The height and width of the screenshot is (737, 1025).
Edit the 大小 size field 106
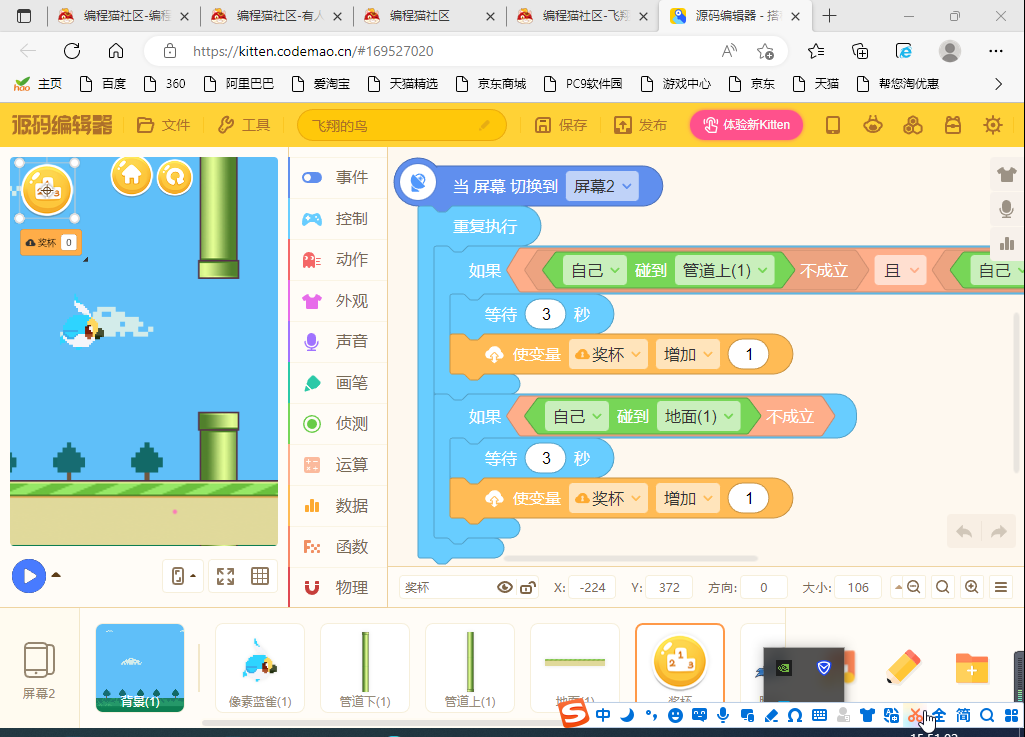point(858,587)
